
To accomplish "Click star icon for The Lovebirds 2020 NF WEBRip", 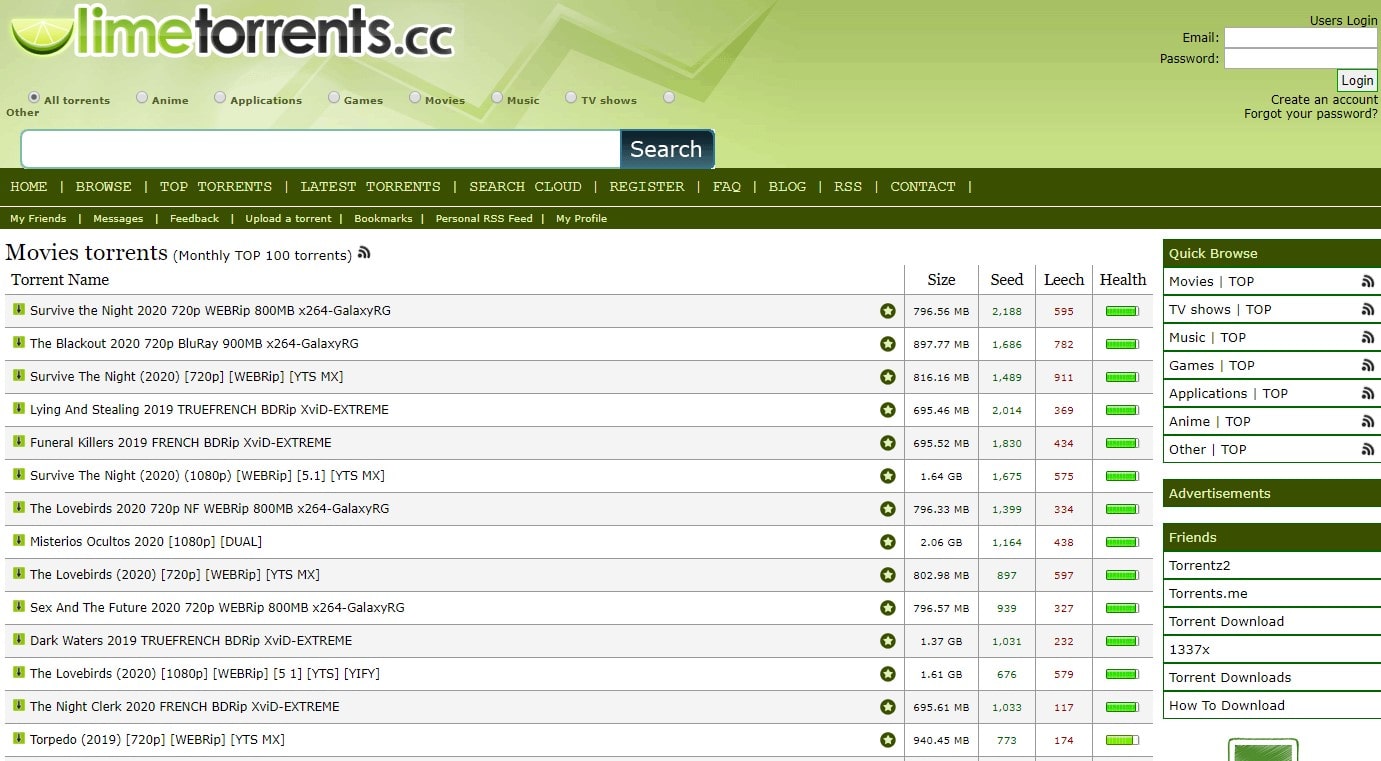I will tap(887, 509).
